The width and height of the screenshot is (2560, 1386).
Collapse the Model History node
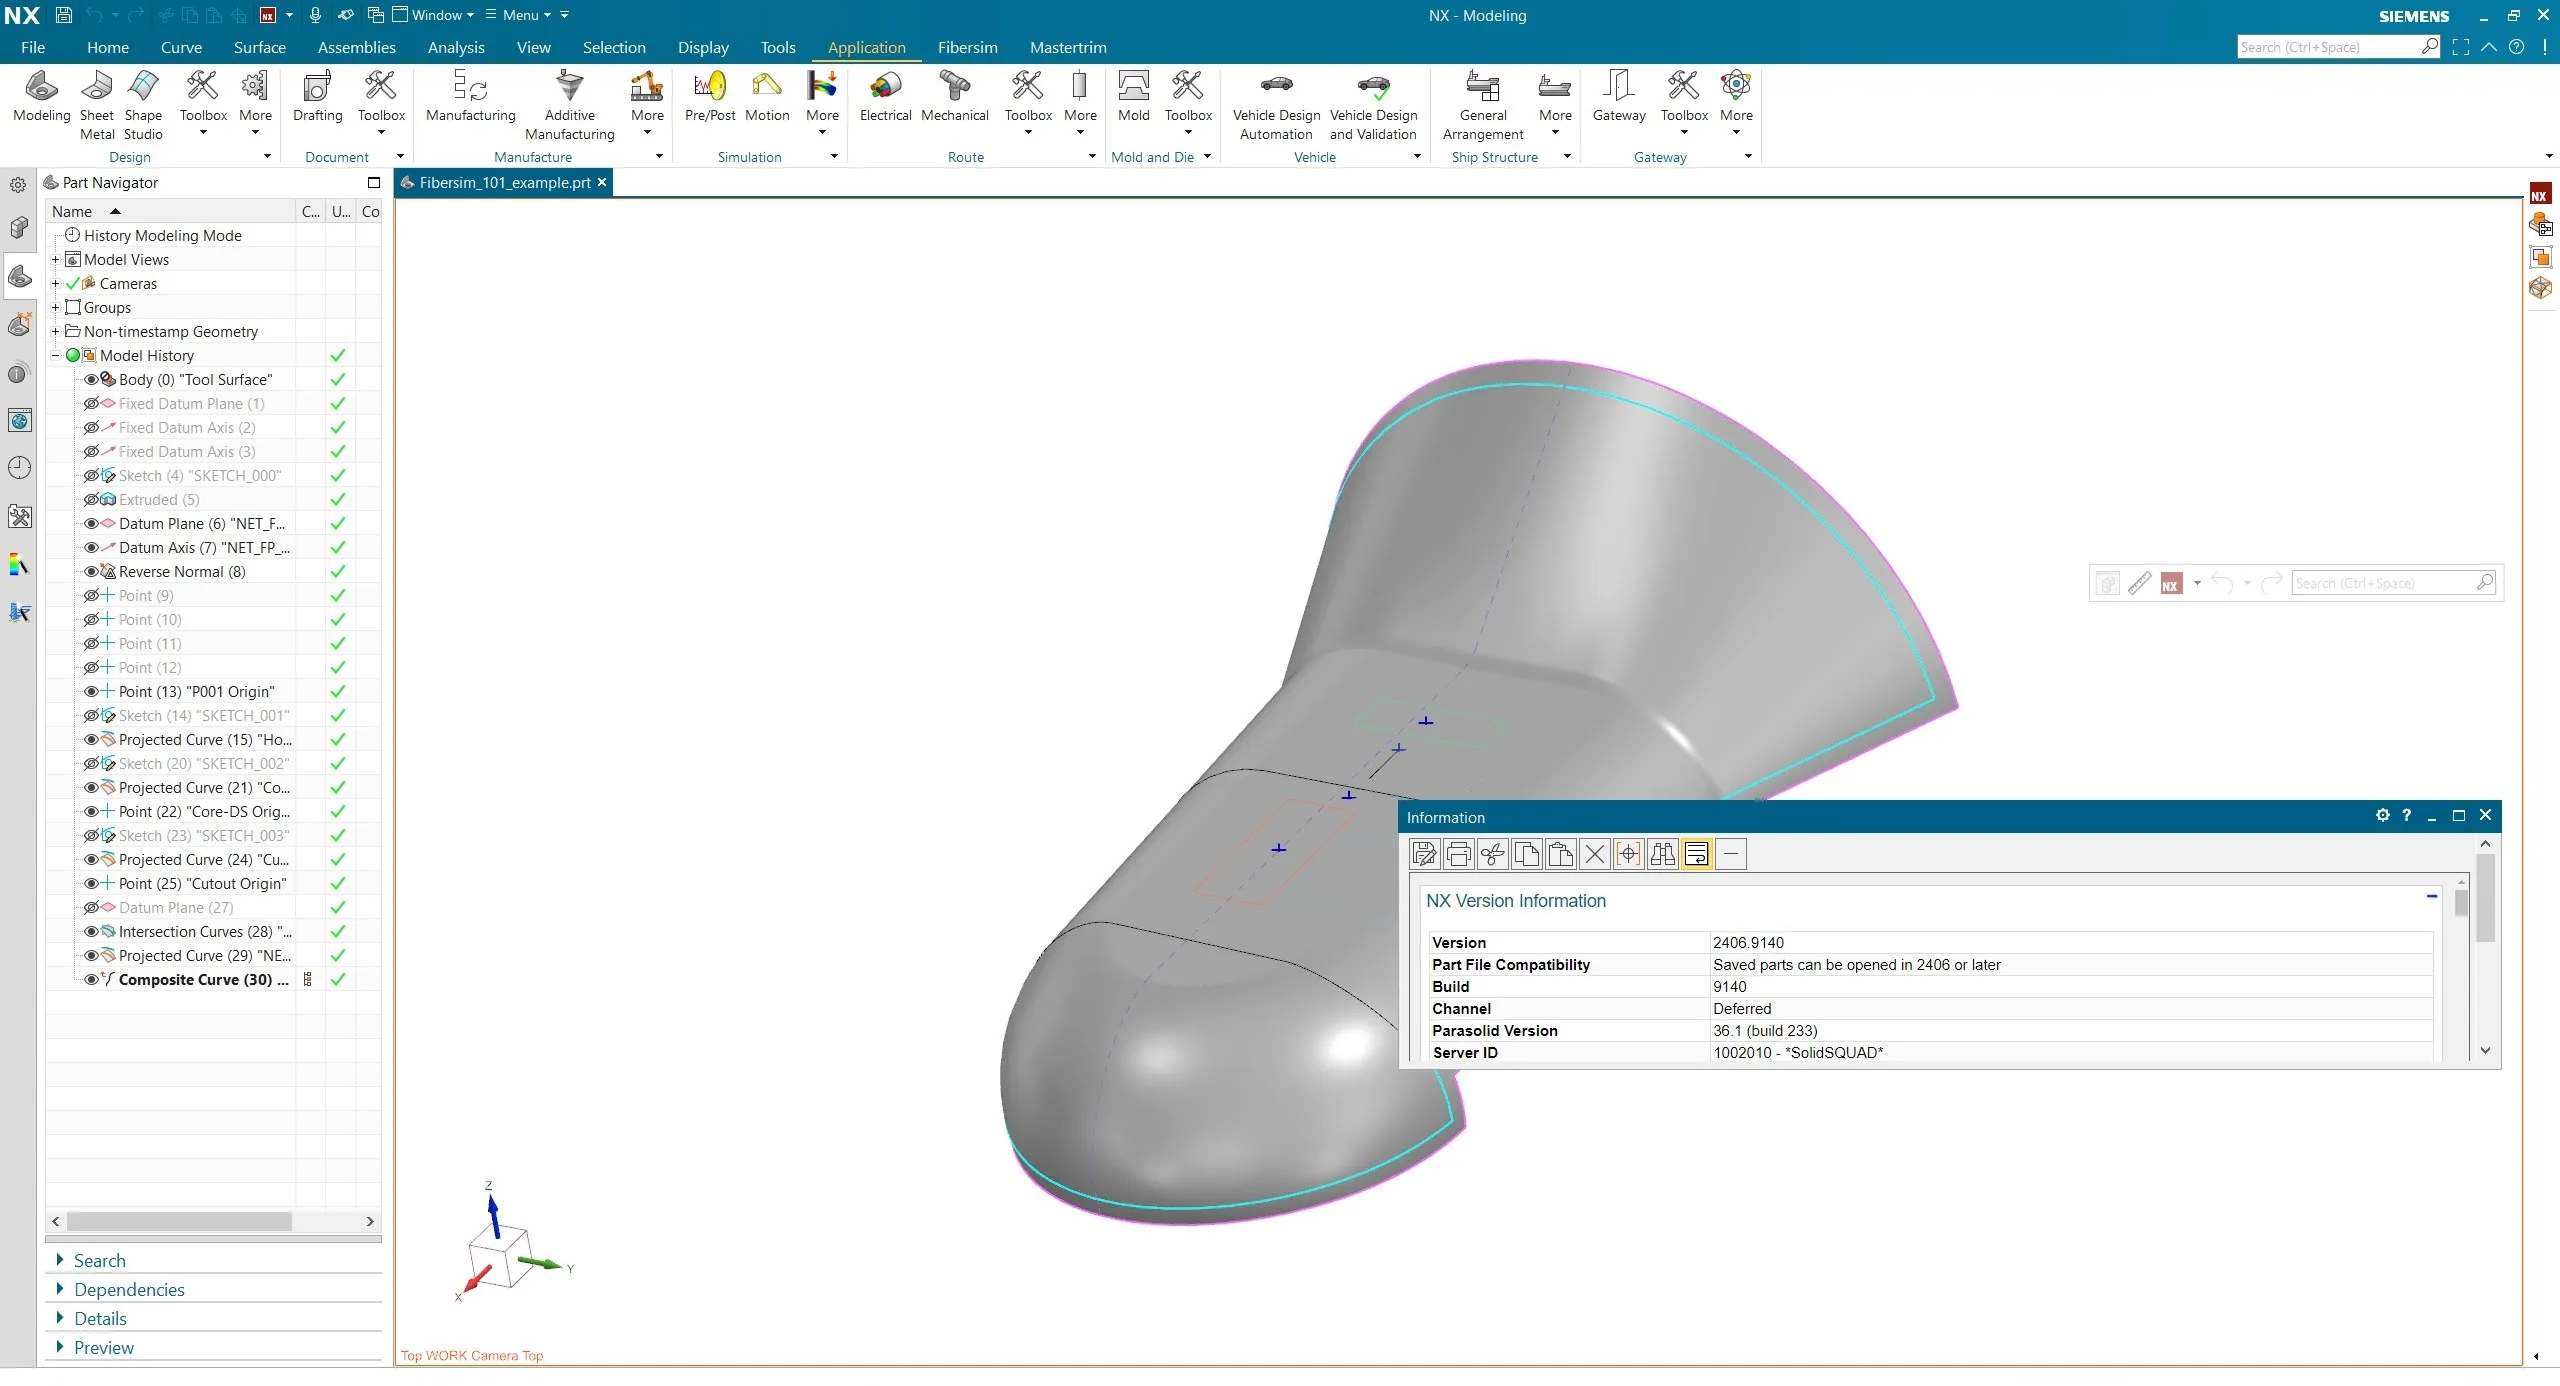(x=56, y=356)
